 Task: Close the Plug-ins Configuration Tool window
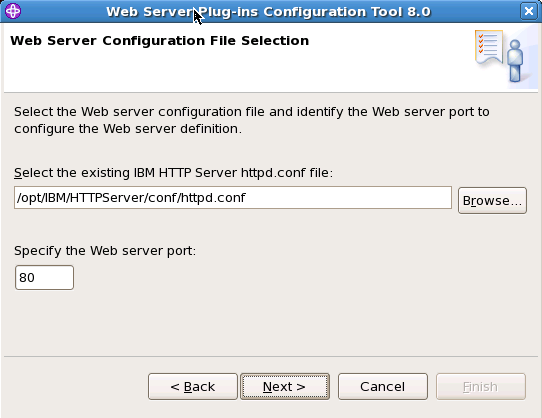point(529,11)
